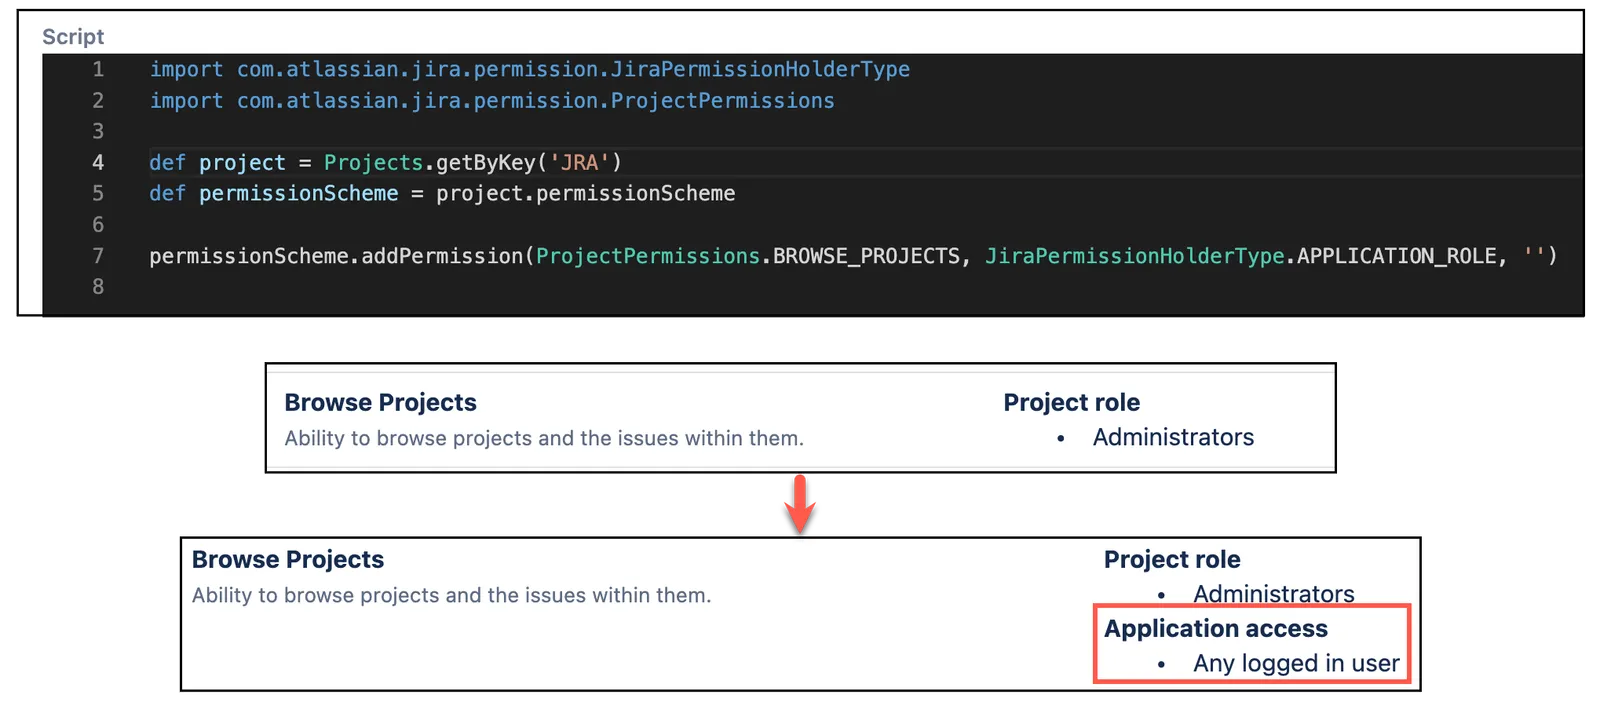Click line number 4 in the script gutter
The width and height of the screenshot is (1600, 707).
pyautogui.click(x=98, y=163)
